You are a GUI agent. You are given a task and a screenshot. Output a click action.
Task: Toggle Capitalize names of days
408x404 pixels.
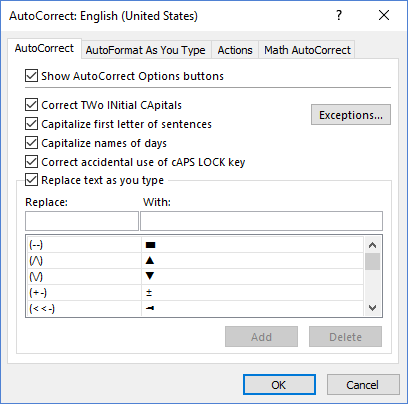[x=31, y=143]
